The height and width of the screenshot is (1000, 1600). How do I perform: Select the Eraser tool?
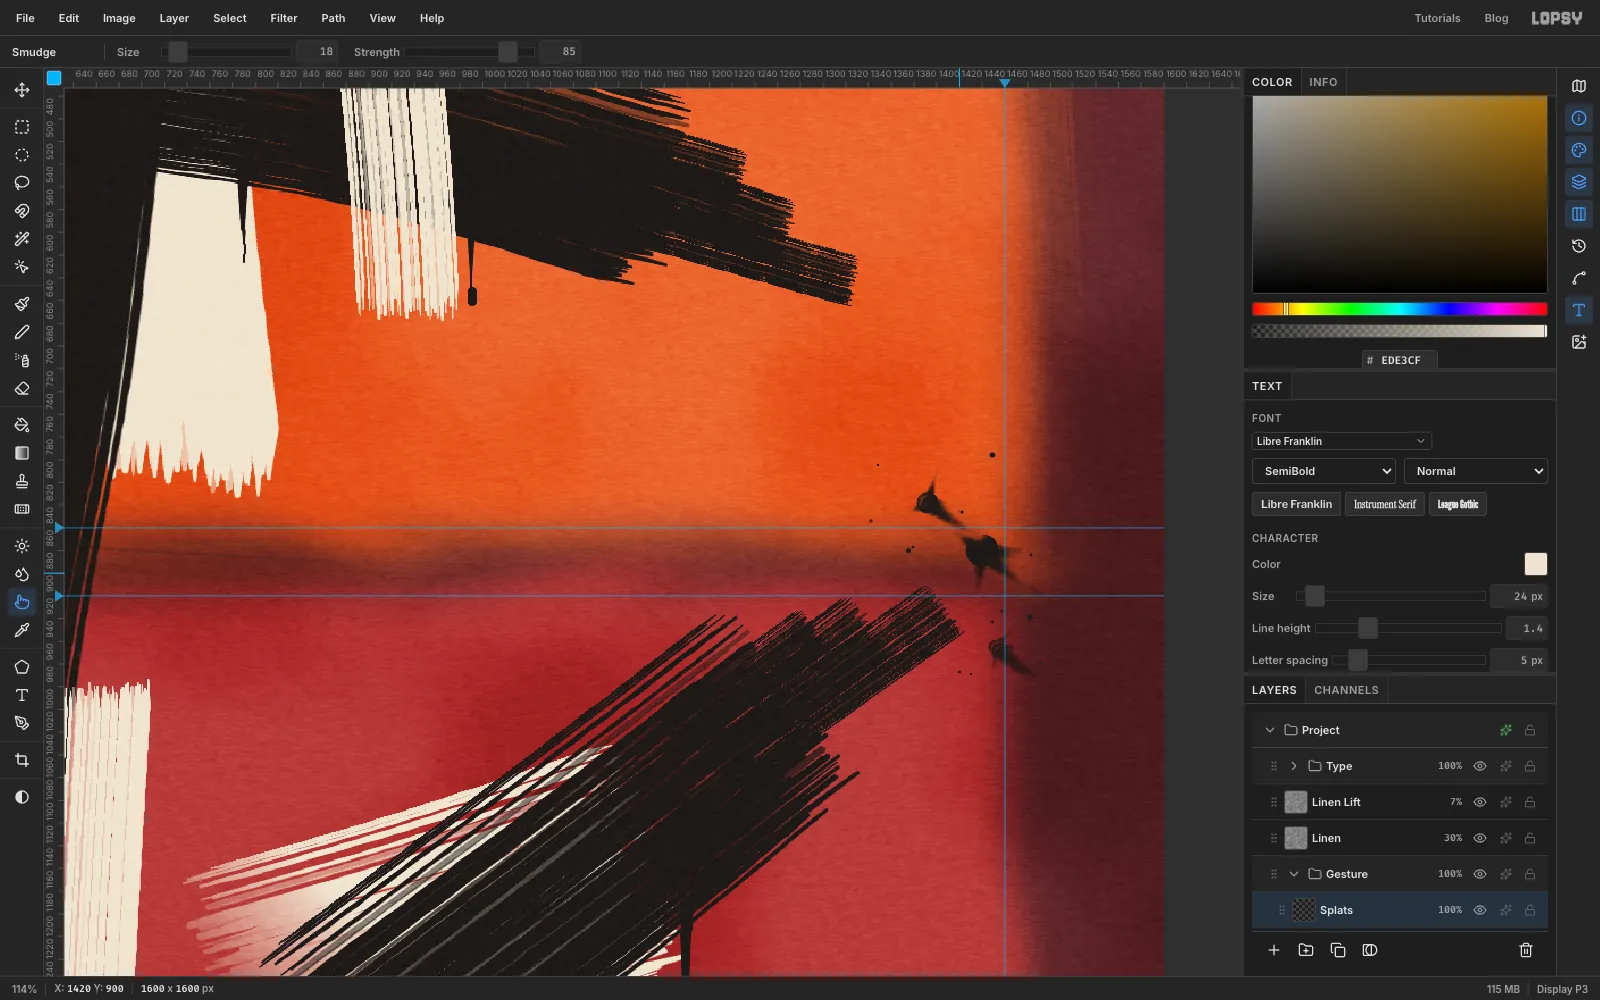[22, 388]
